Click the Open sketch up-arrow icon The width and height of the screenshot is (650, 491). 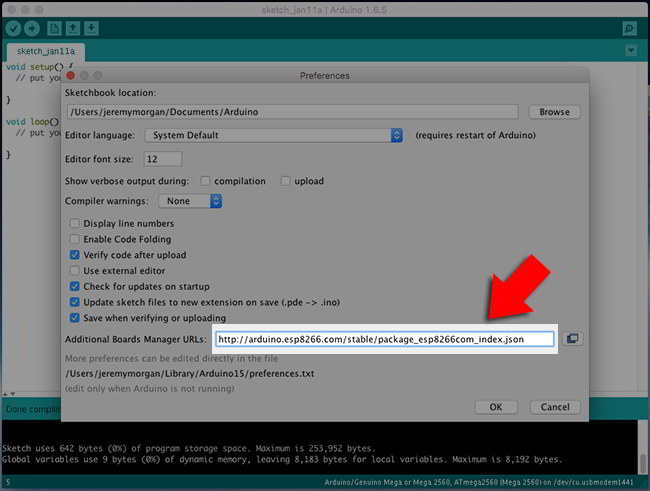click(73, 29)
